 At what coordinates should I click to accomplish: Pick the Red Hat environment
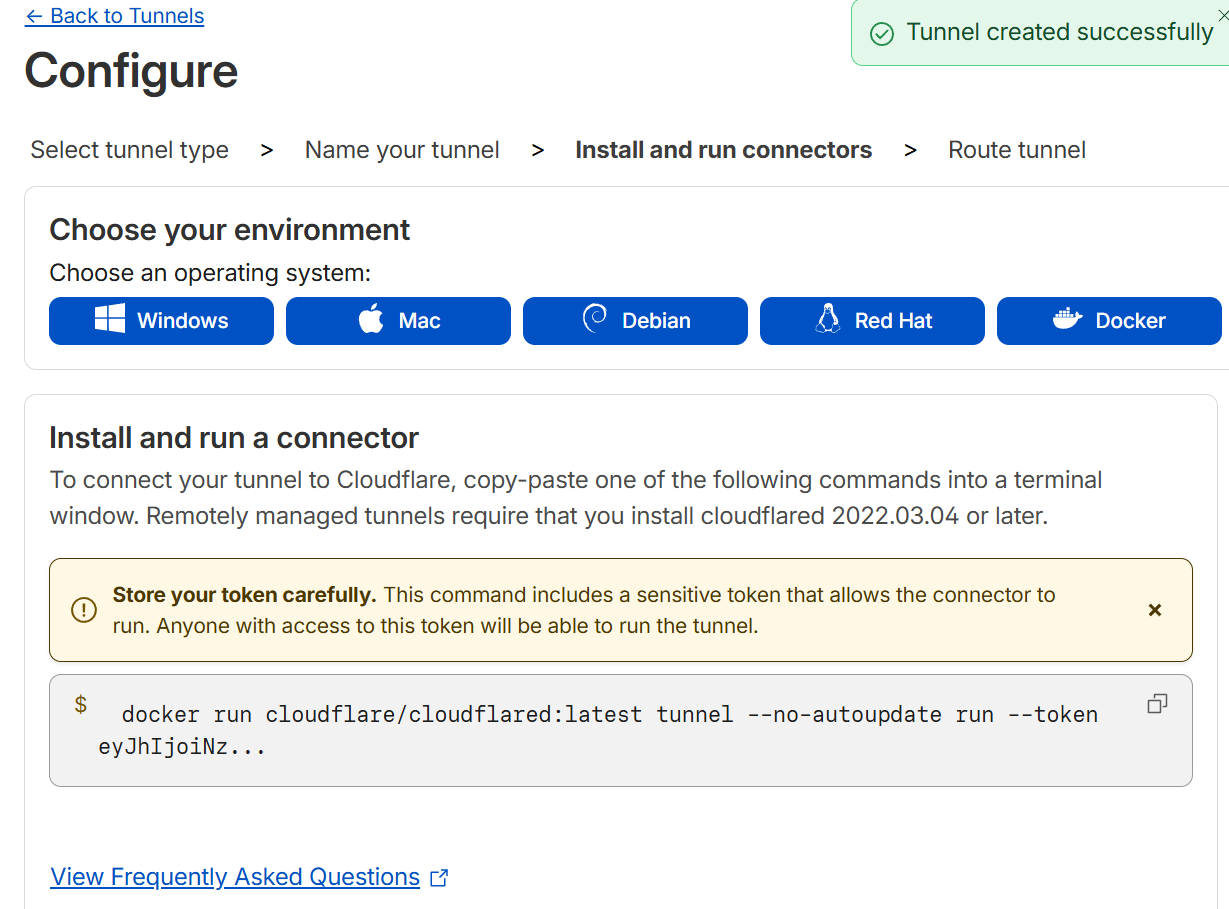[x=872, y=320]
